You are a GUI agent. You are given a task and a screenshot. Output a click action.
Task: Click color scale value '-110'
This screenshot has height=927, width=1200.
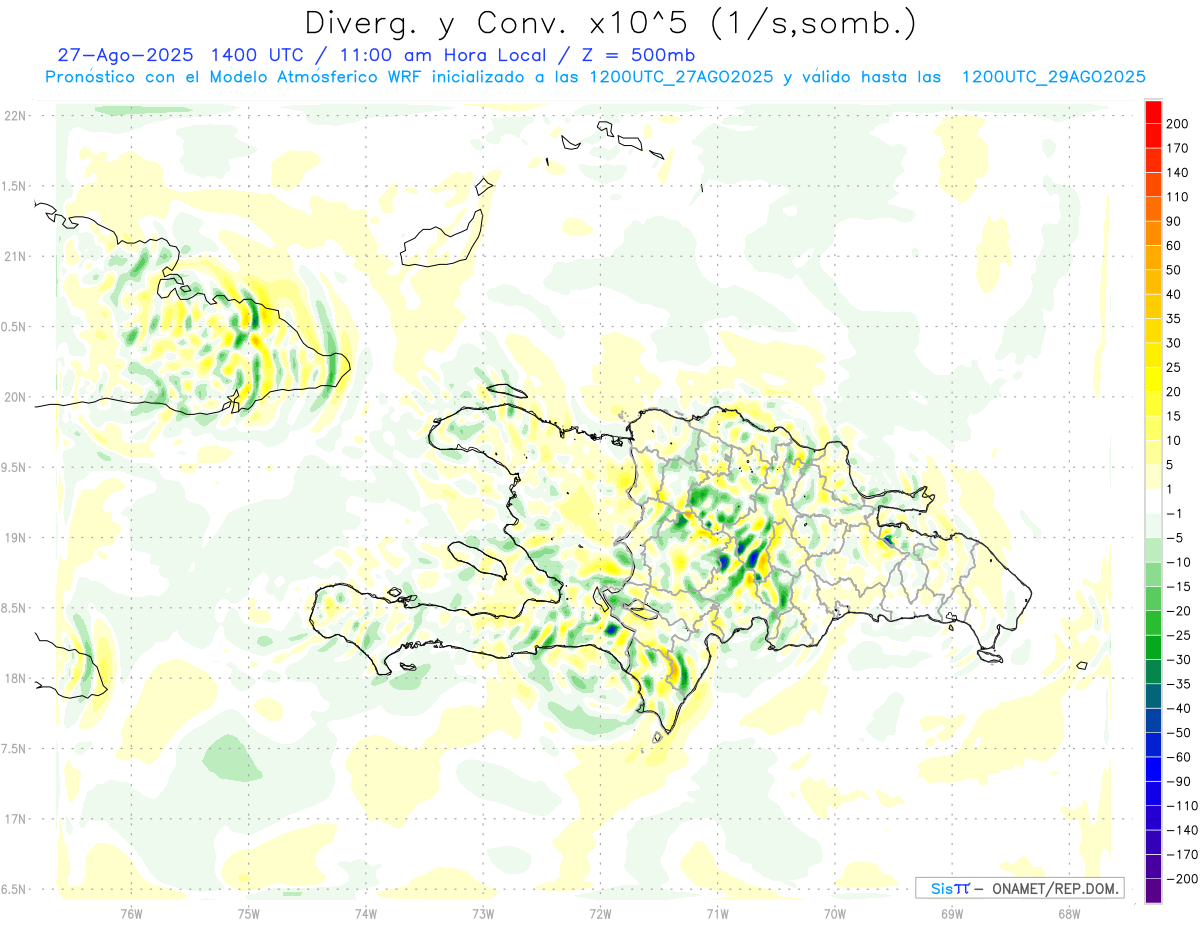point(1183,805)
